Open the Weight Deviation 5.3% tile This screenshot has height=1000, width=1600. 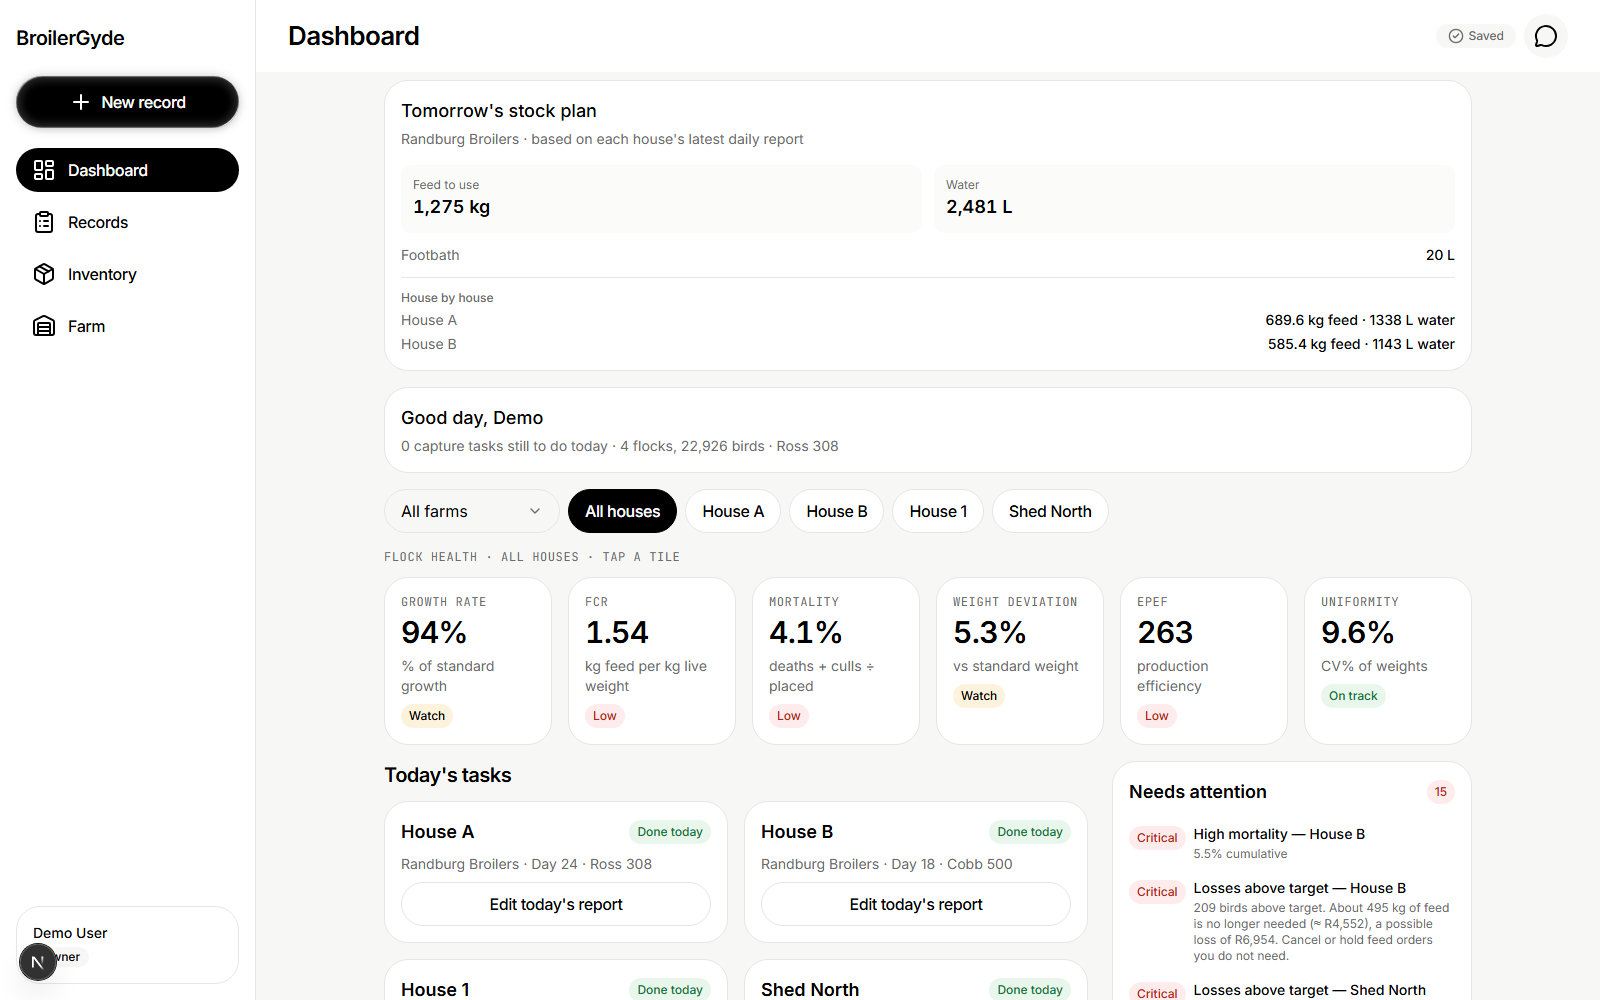[1020, 661]
